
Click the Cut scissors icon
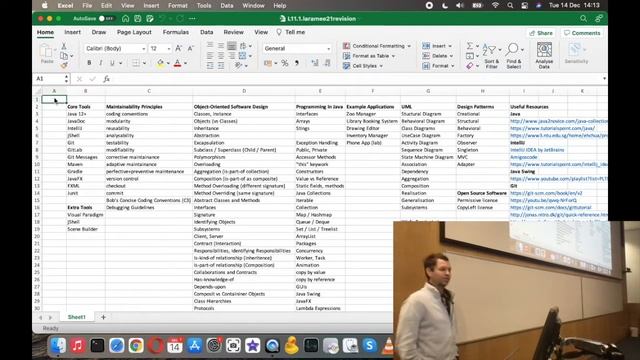point(64,46)
